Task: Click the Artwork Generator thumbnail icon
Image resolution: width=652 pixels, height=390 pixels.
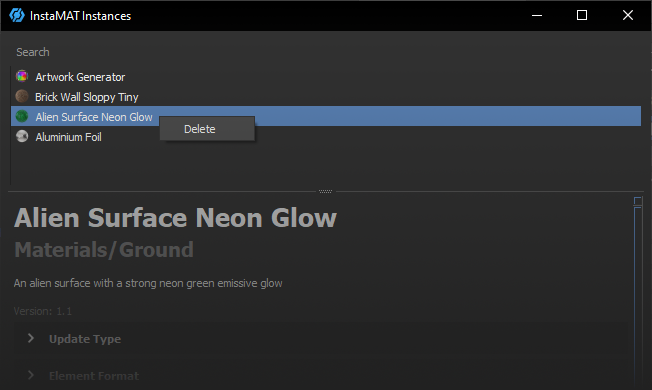Action: click(x=22, y=77)
